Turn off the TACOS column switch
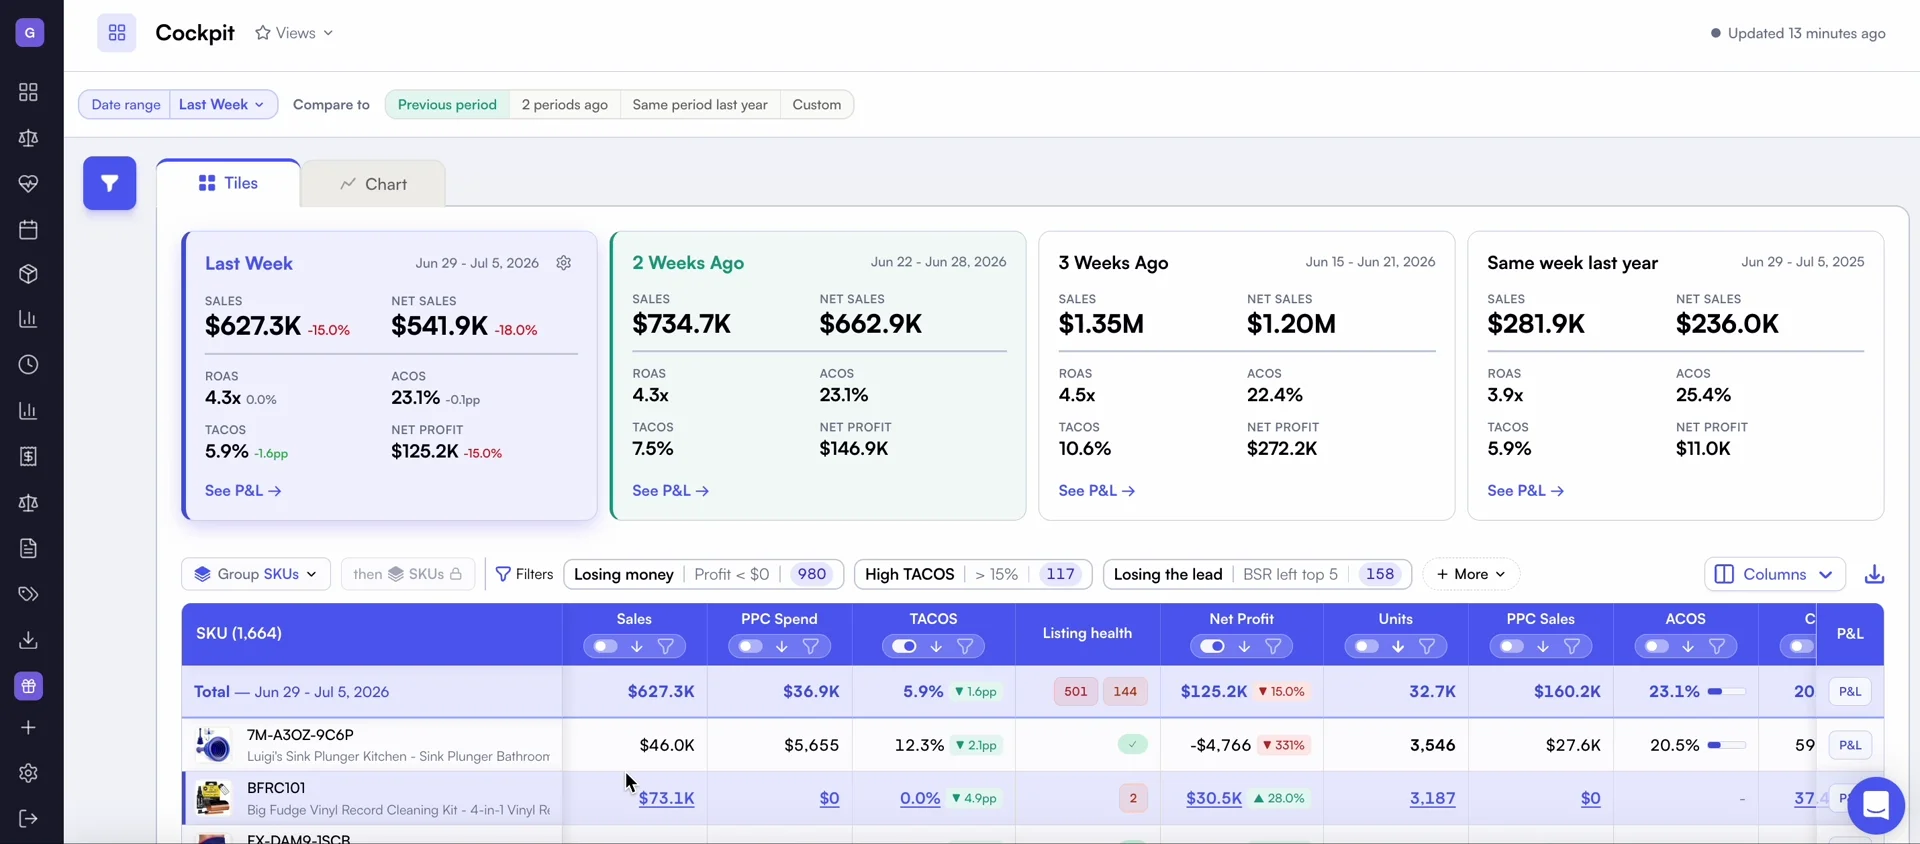 pos(904,647)
